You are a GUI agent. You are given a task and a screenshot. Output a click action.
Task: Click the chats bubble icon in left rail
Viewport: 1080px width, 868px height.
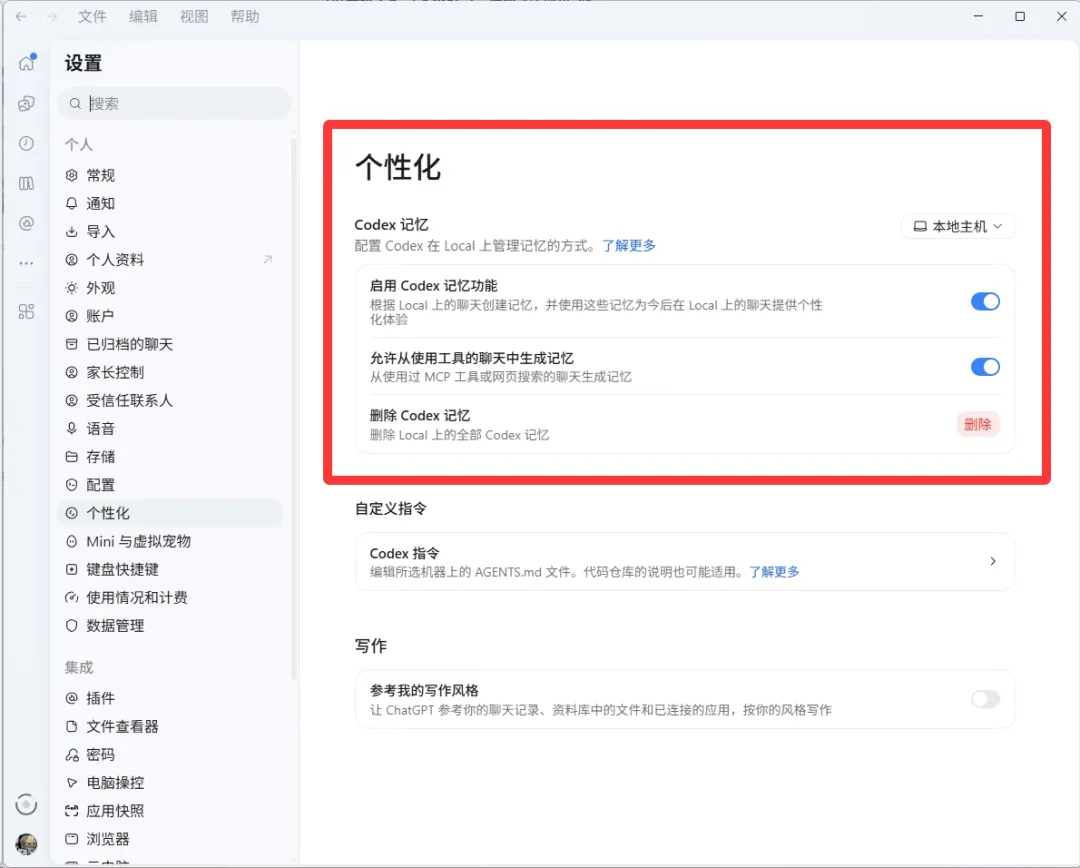click(26, 103)
